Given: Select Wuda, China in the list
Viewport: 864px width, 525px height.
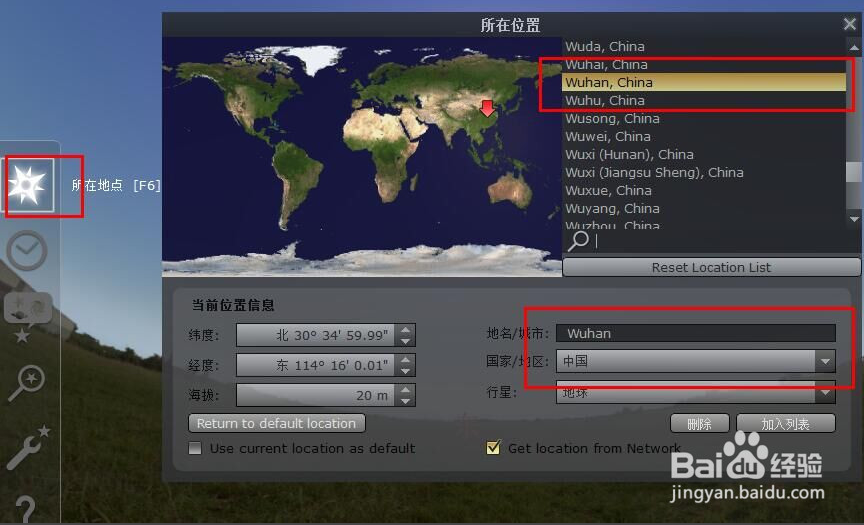Looking at the screenshot, I should click(x=704, y=46).
